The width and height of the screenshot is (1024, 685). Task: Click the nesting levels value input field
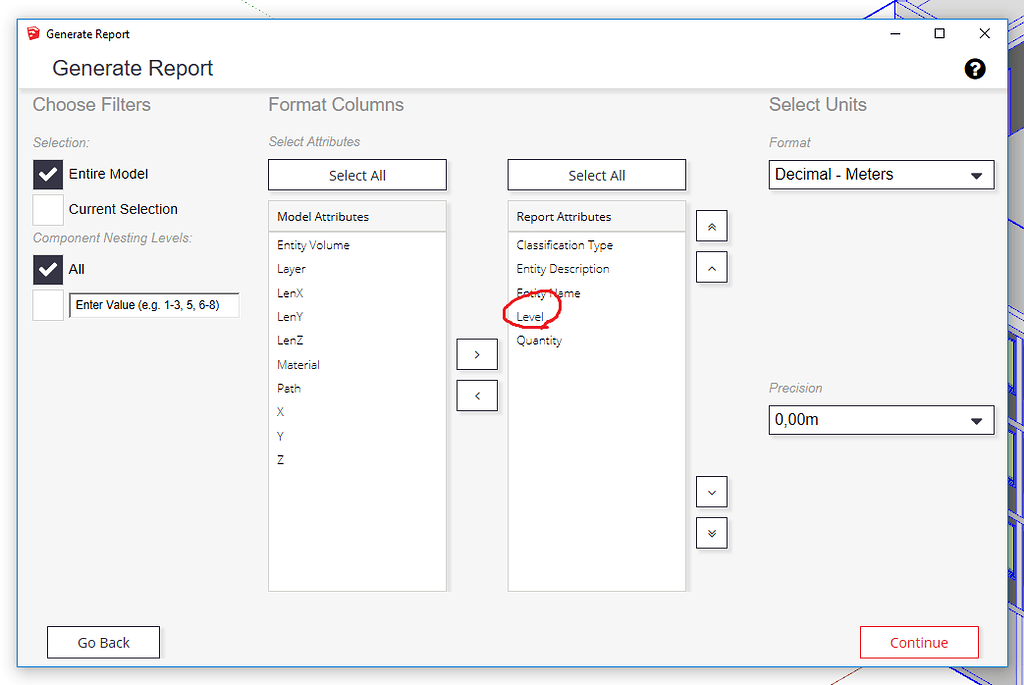154,305
